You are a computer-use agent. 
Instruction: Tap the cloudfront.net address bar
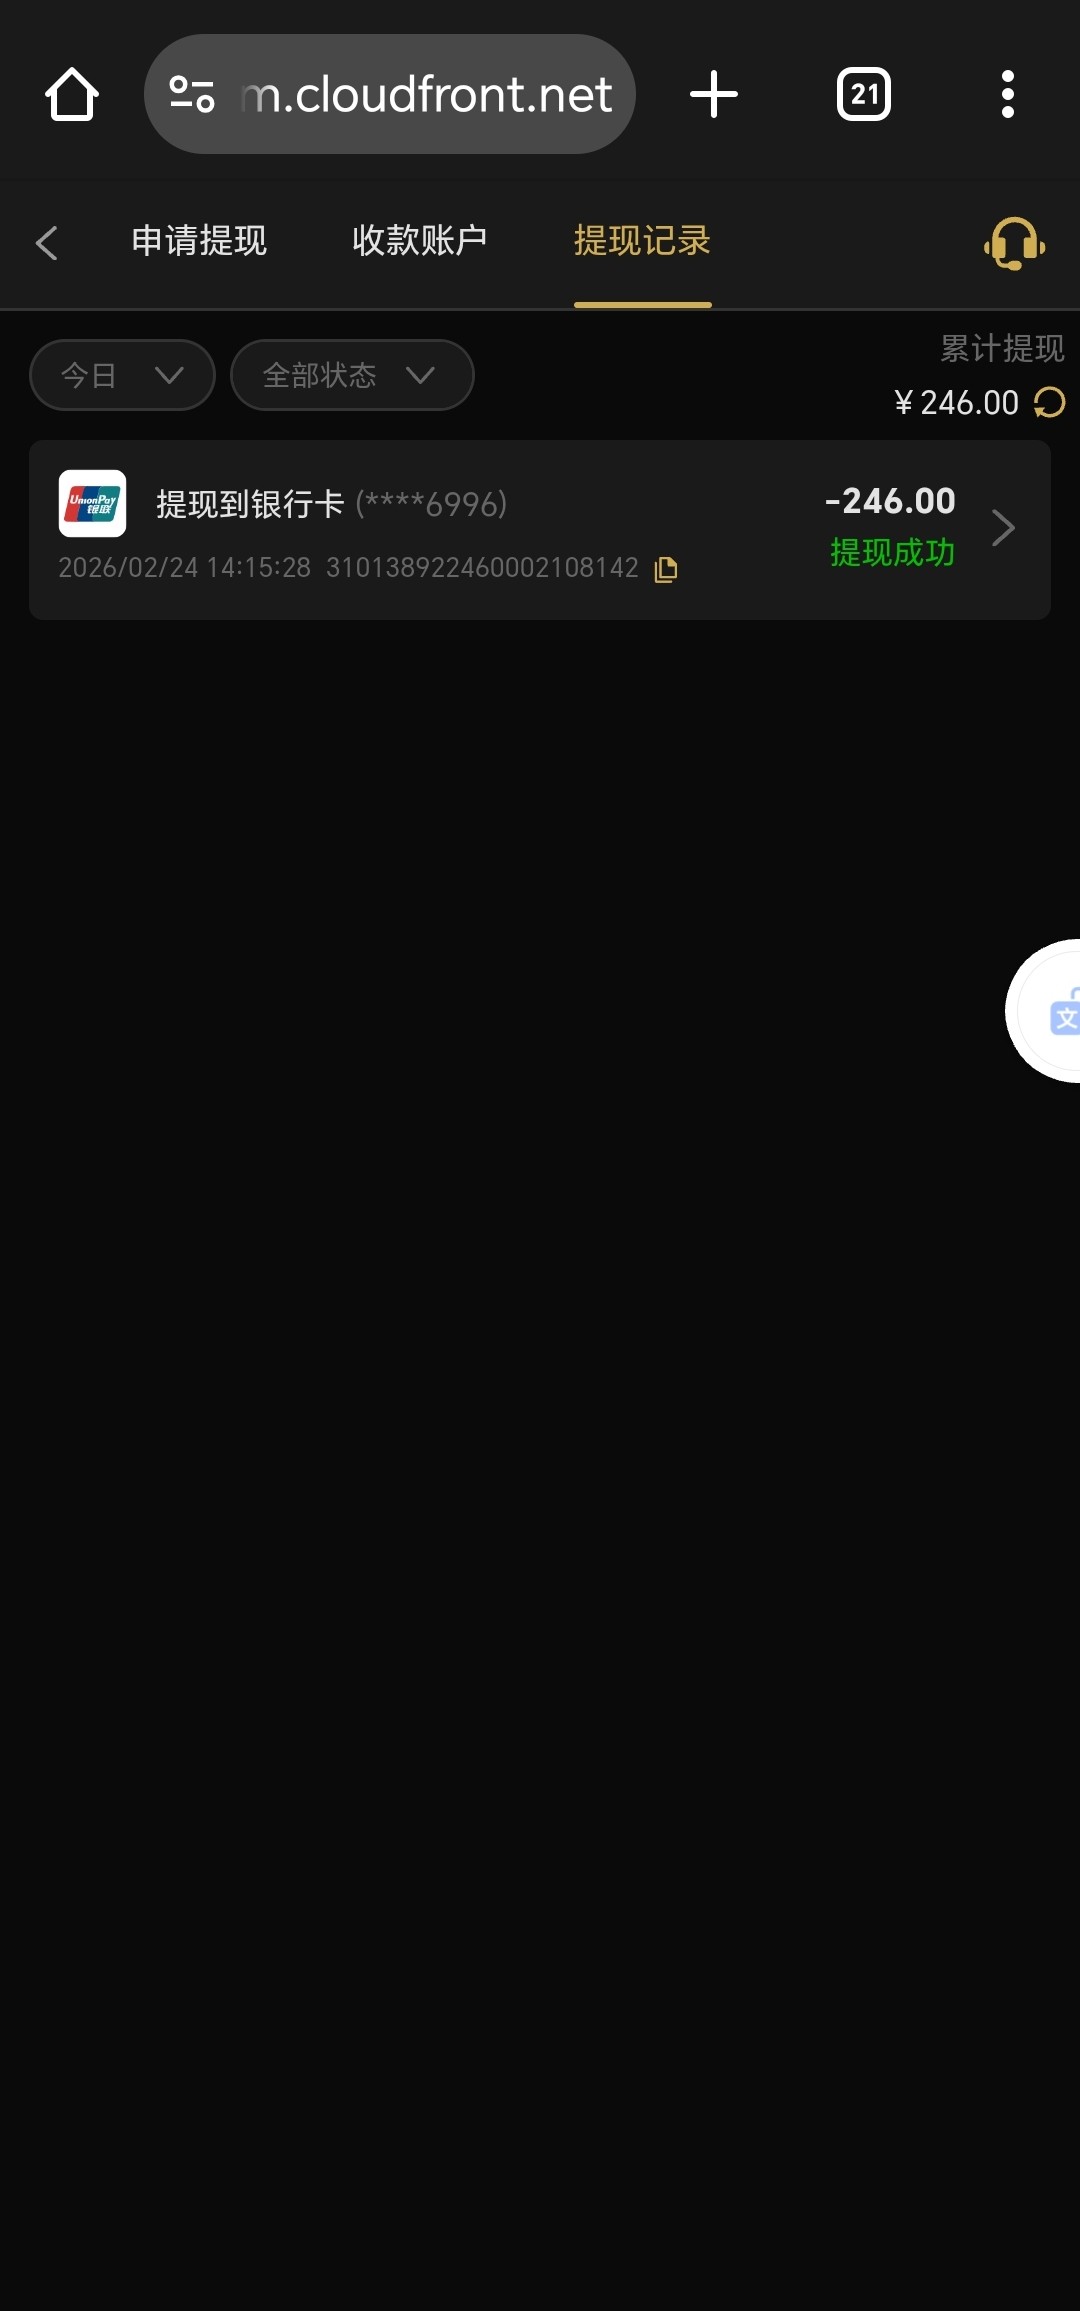click(x=390, y=94)
